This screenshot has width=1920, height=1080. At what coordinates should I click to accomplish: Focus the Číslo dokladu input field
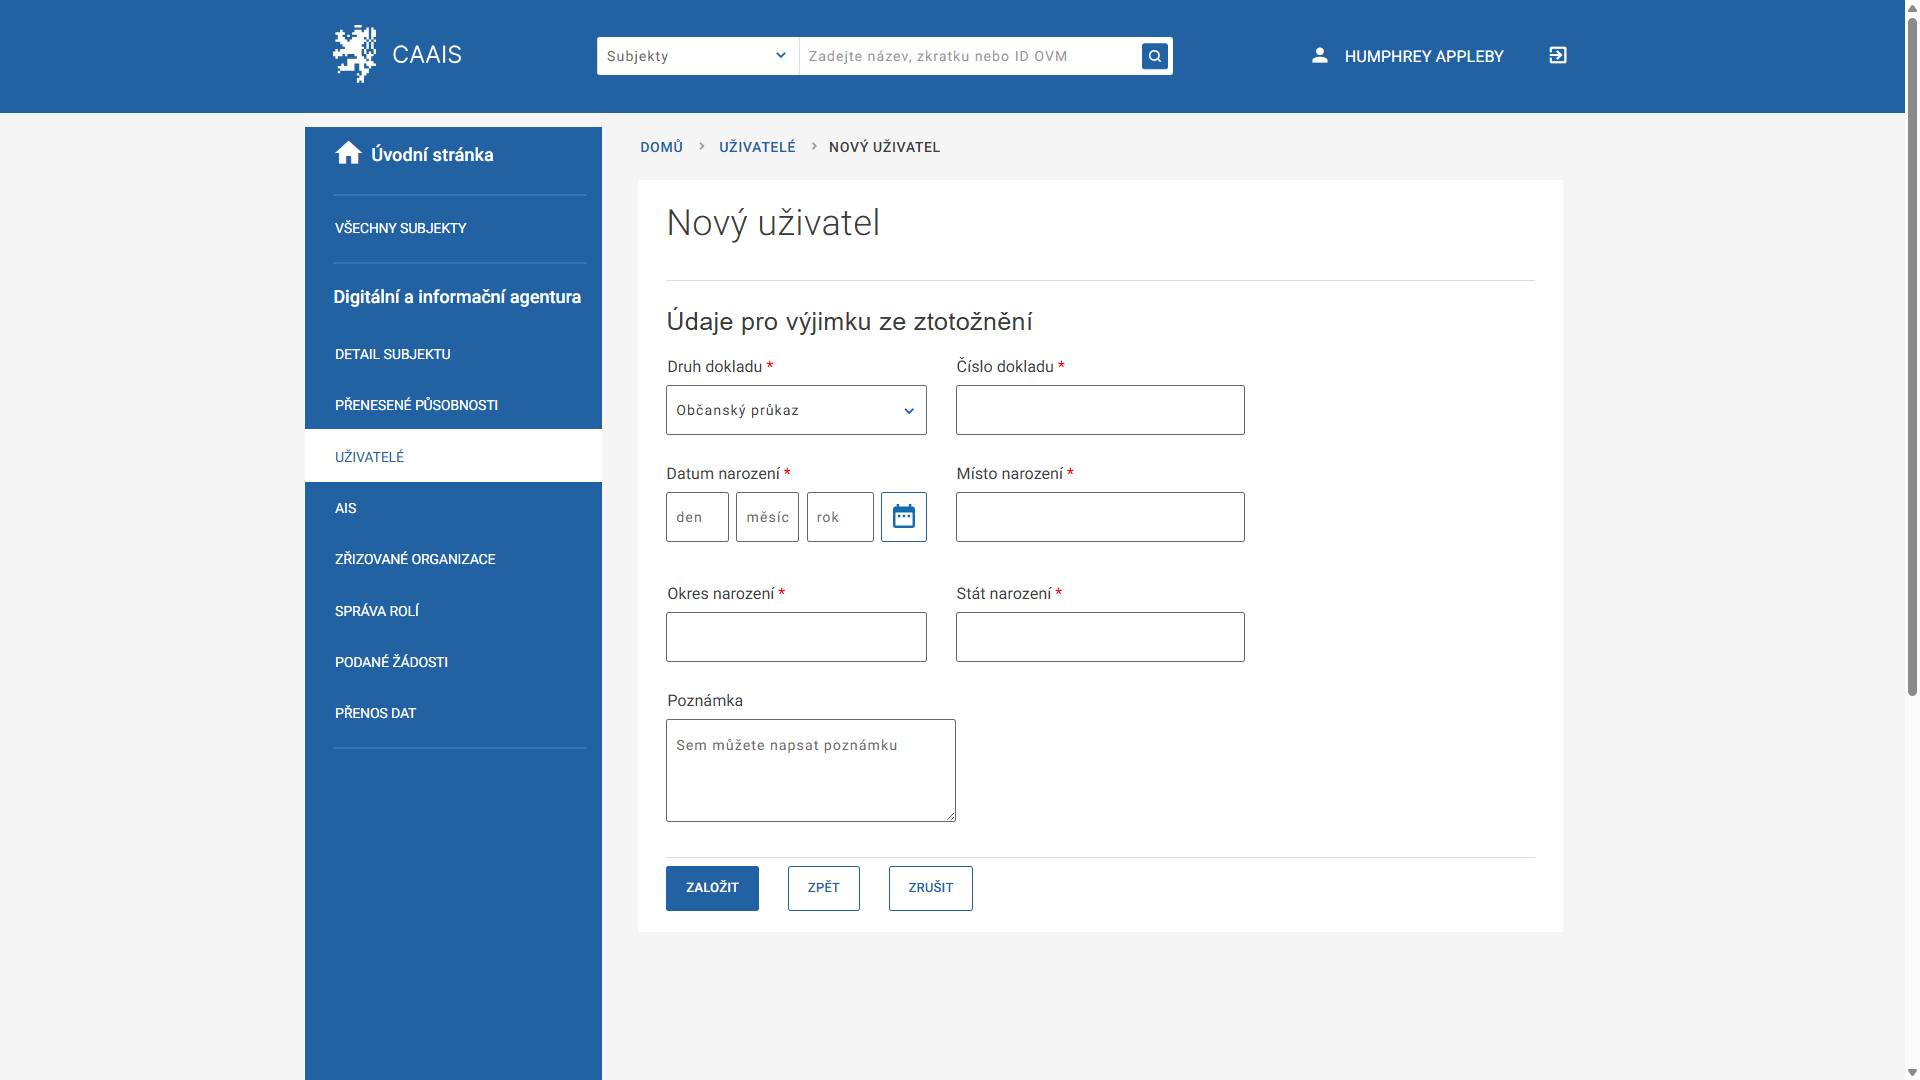click(1100, 410)
